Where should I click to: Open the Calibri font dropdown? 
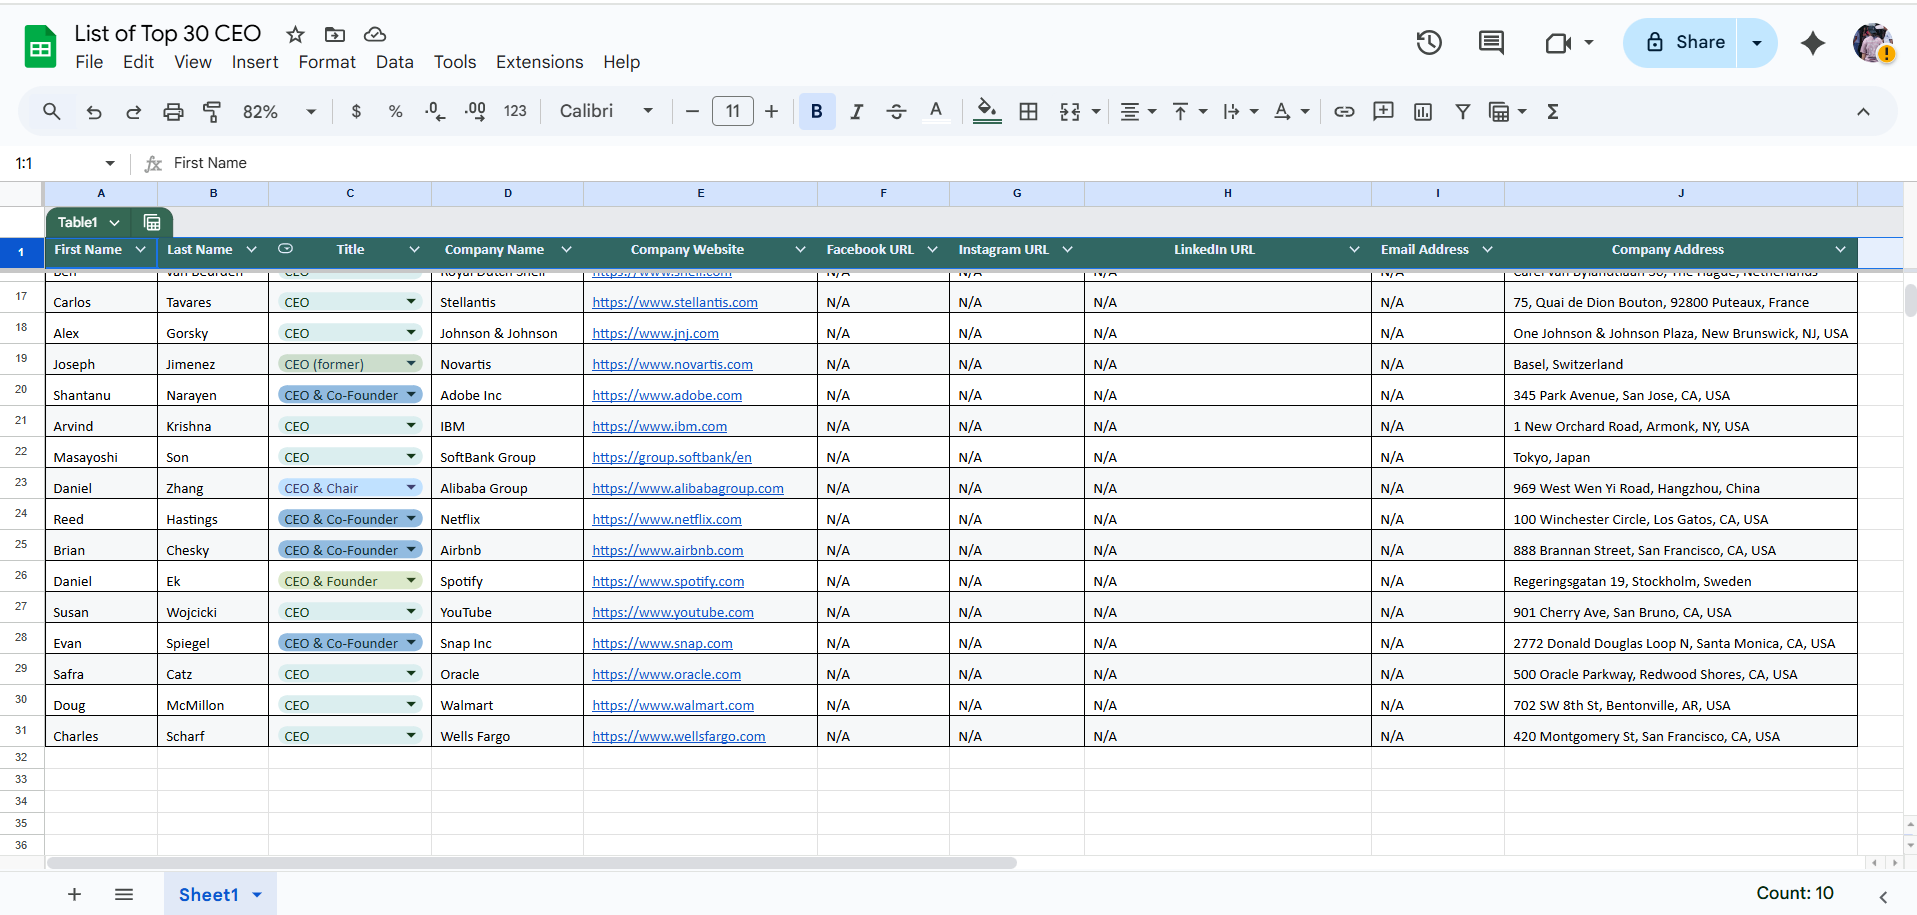[x=606, y=112]
